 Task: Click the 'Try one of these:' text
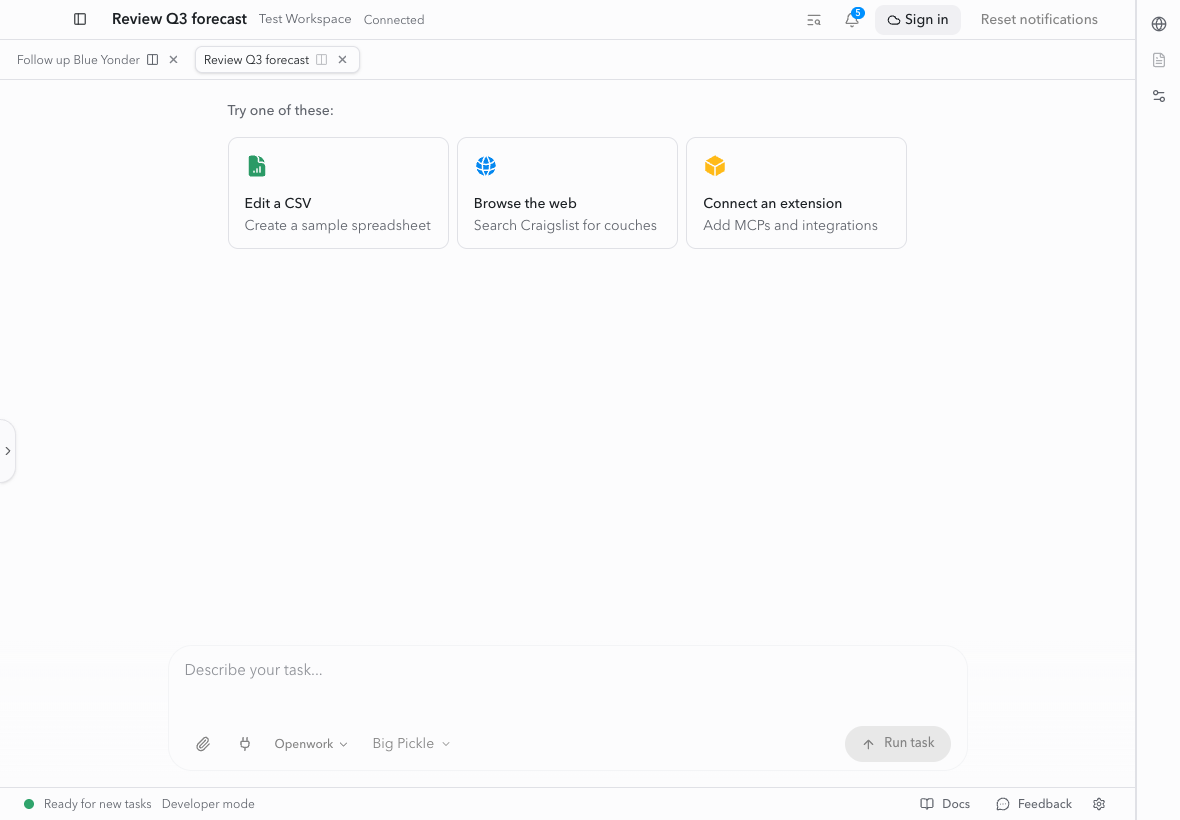(x=281, y=111)
